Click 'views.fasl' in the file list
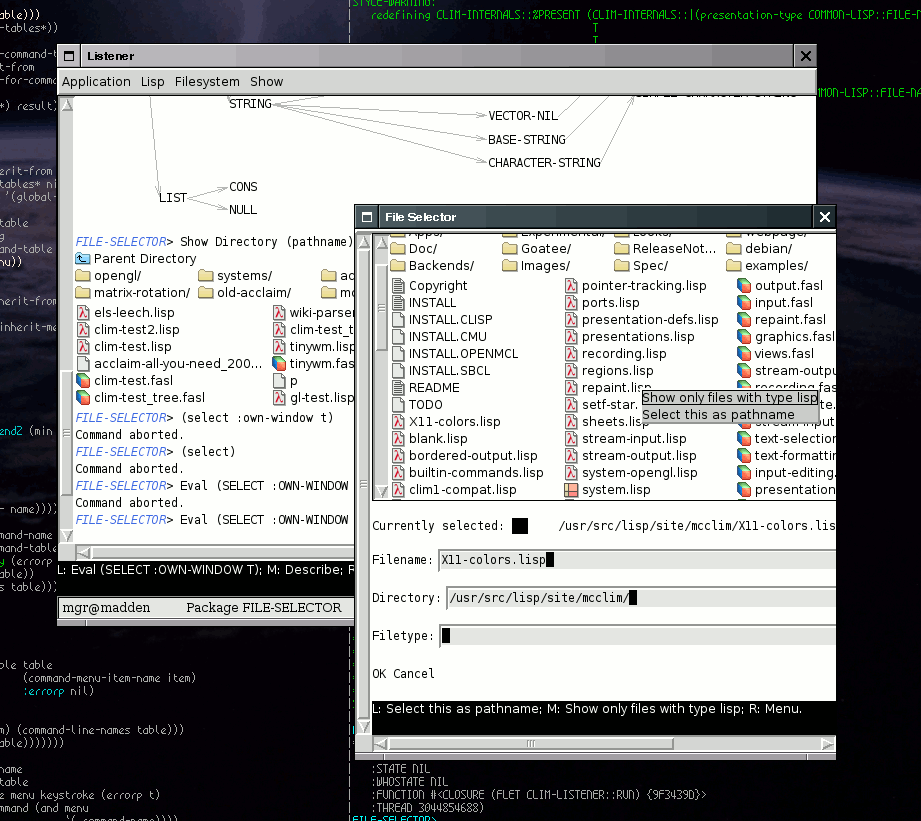 click(x=784, y=354)
